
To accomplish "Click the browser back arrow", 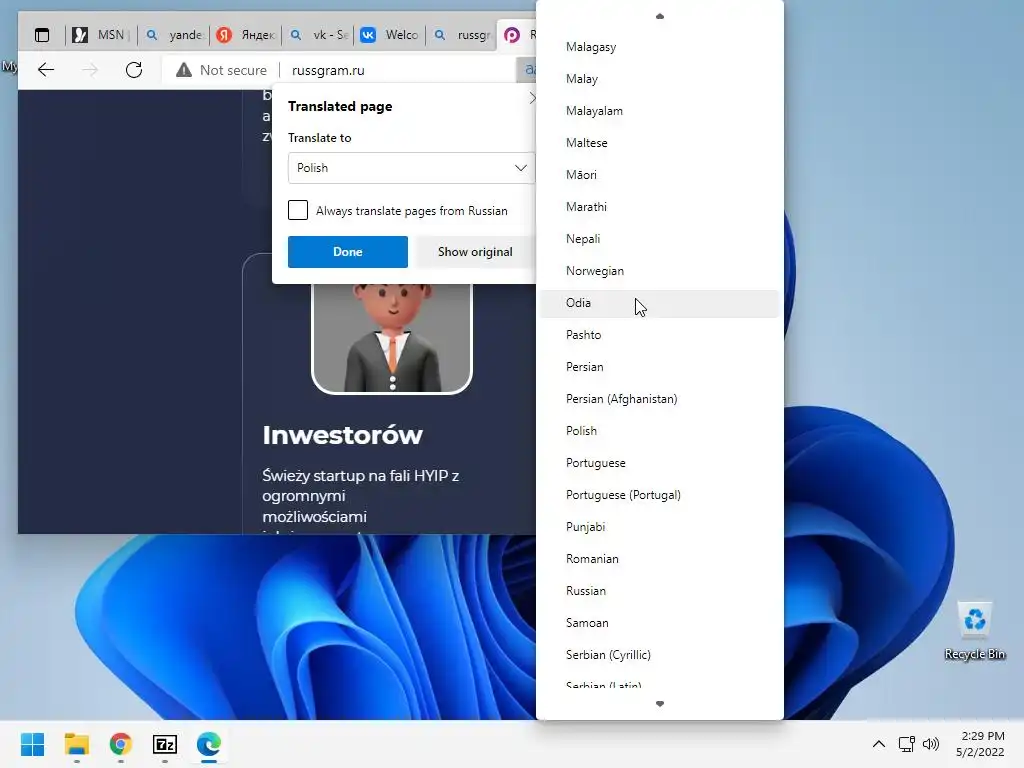I will [x=46, y=70].
